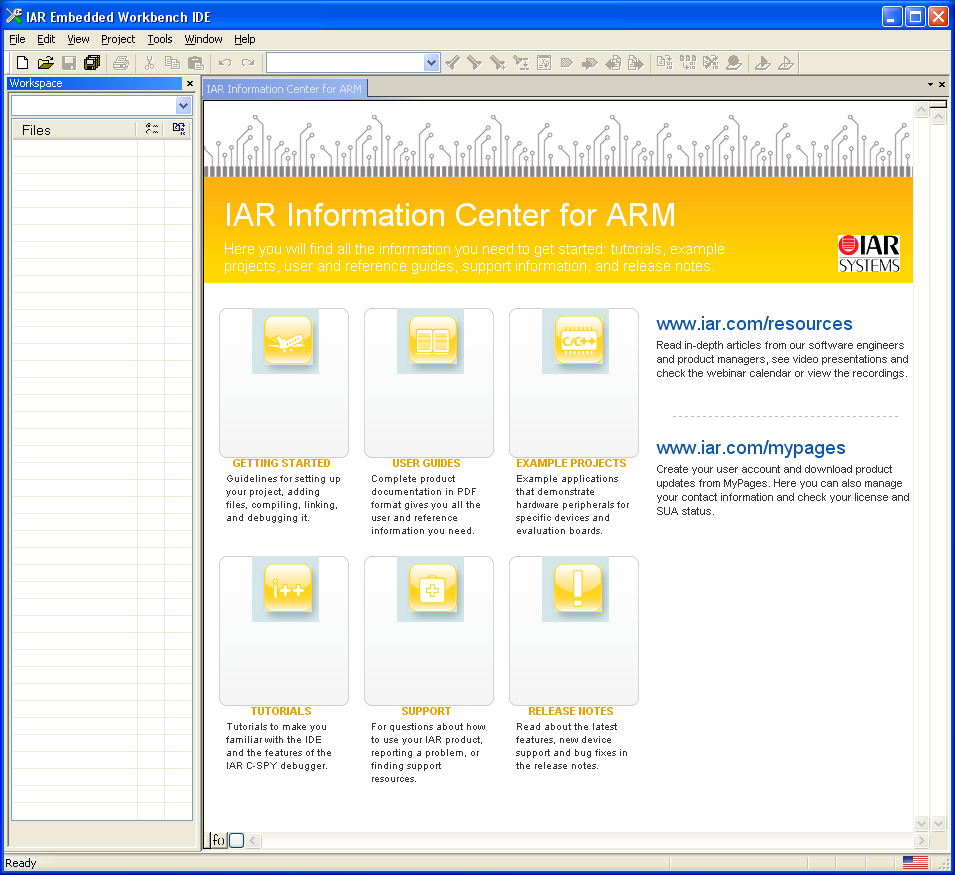The width and height of the screenshot is (955, 875).
Task: Click the USER GUIDES heading link
Action: 426,463
